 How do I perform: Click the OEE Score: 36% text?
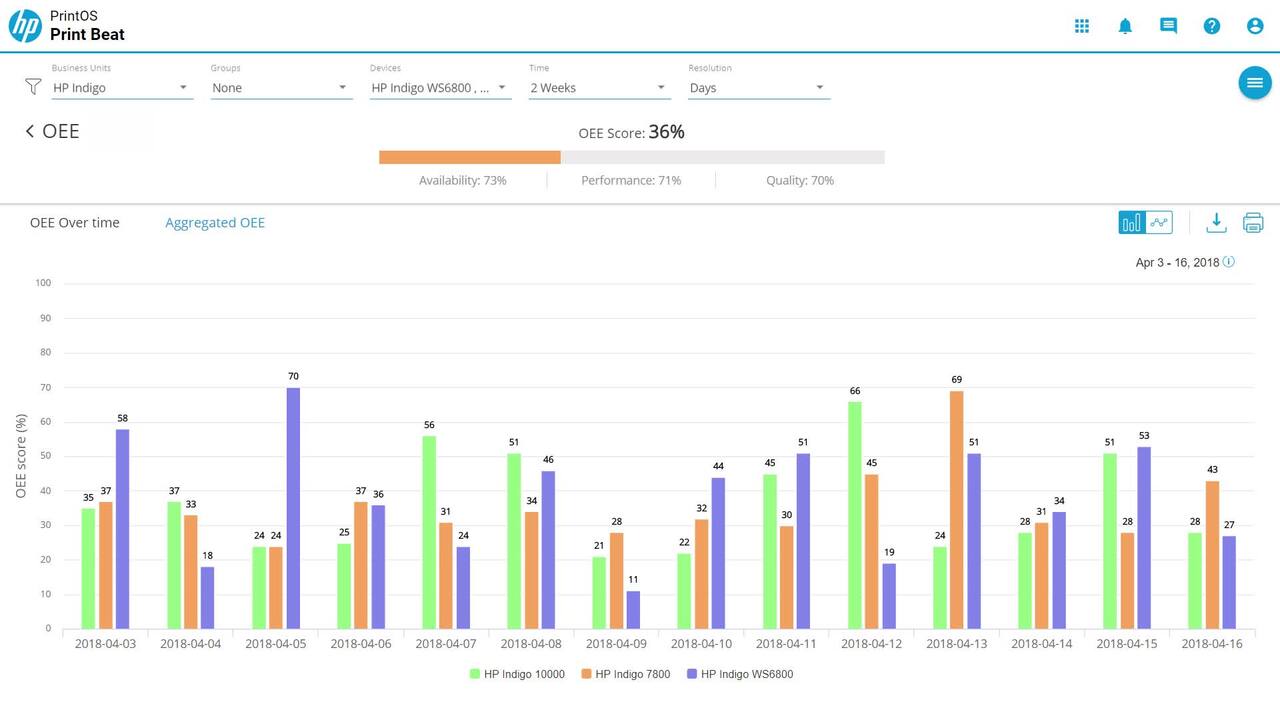click(632, 132)
